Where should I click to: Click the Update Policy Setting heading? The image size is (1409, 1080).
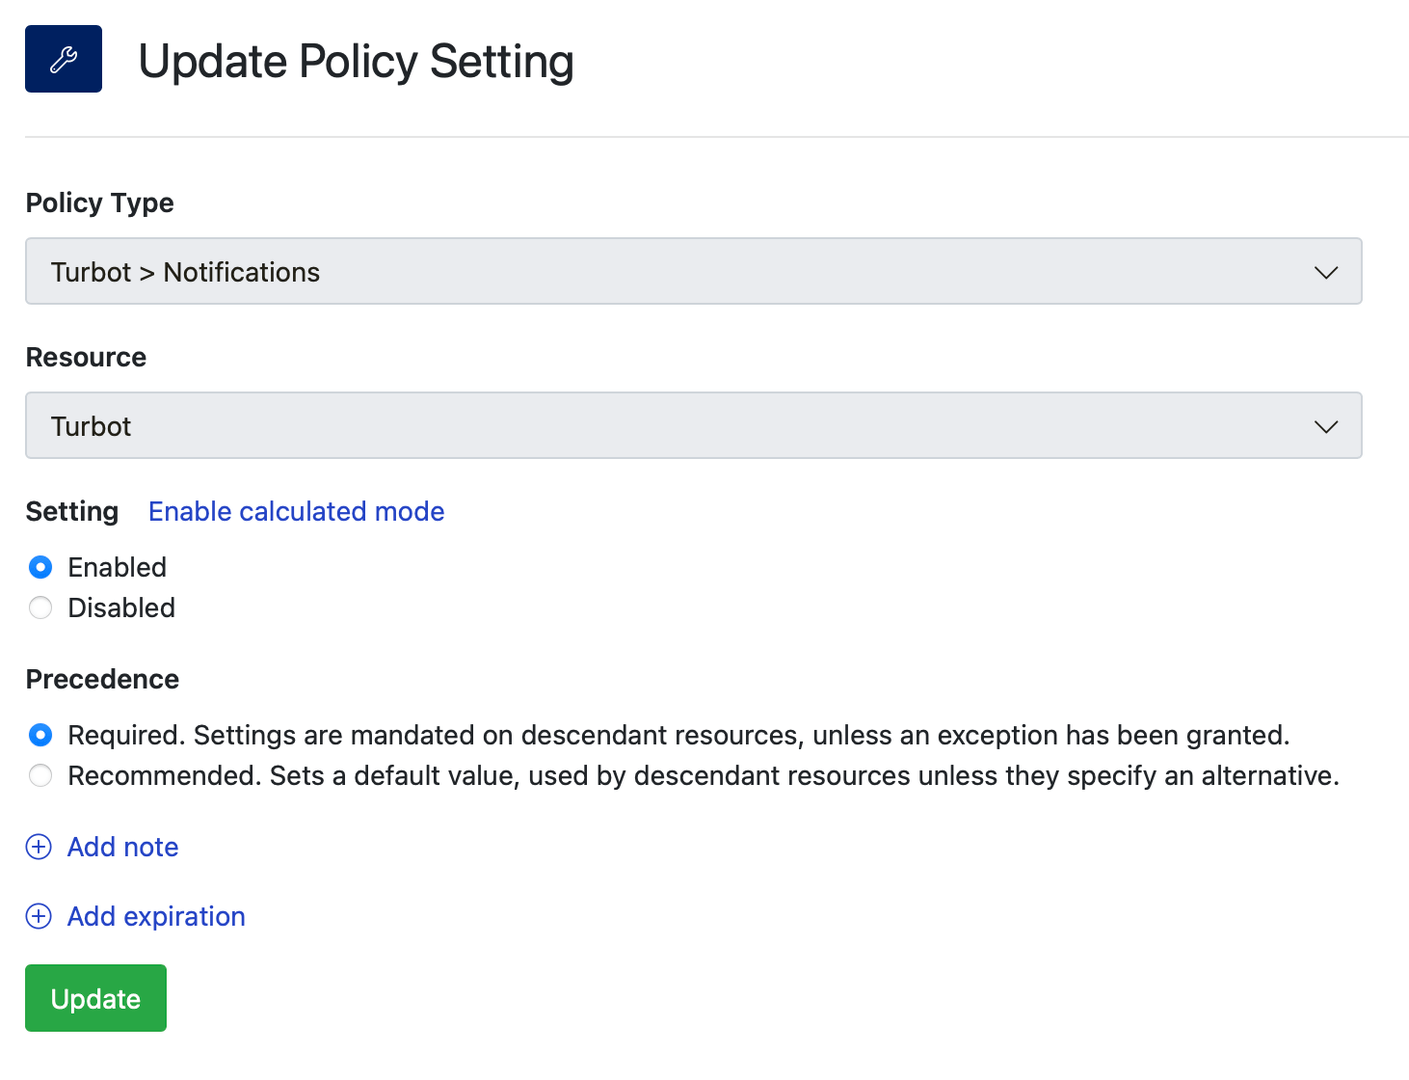355,61
